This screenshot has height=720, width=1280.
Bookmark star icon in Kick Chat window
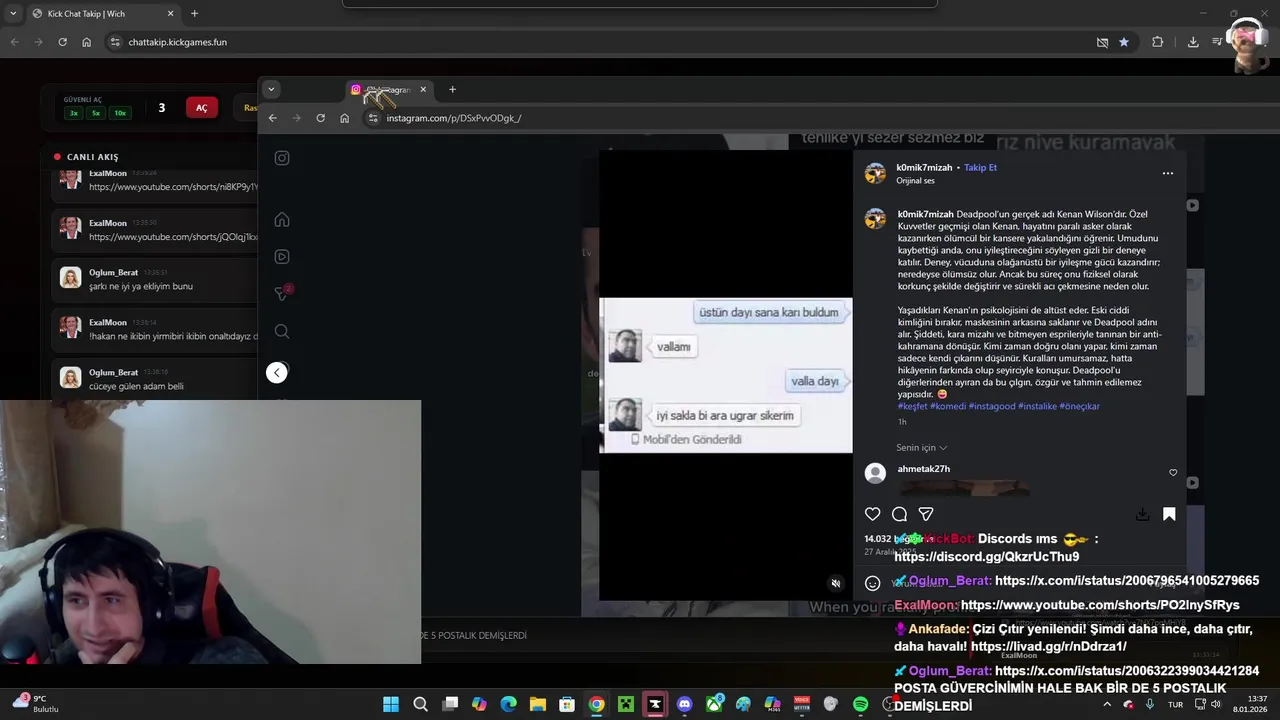[x=1124, y=42]
